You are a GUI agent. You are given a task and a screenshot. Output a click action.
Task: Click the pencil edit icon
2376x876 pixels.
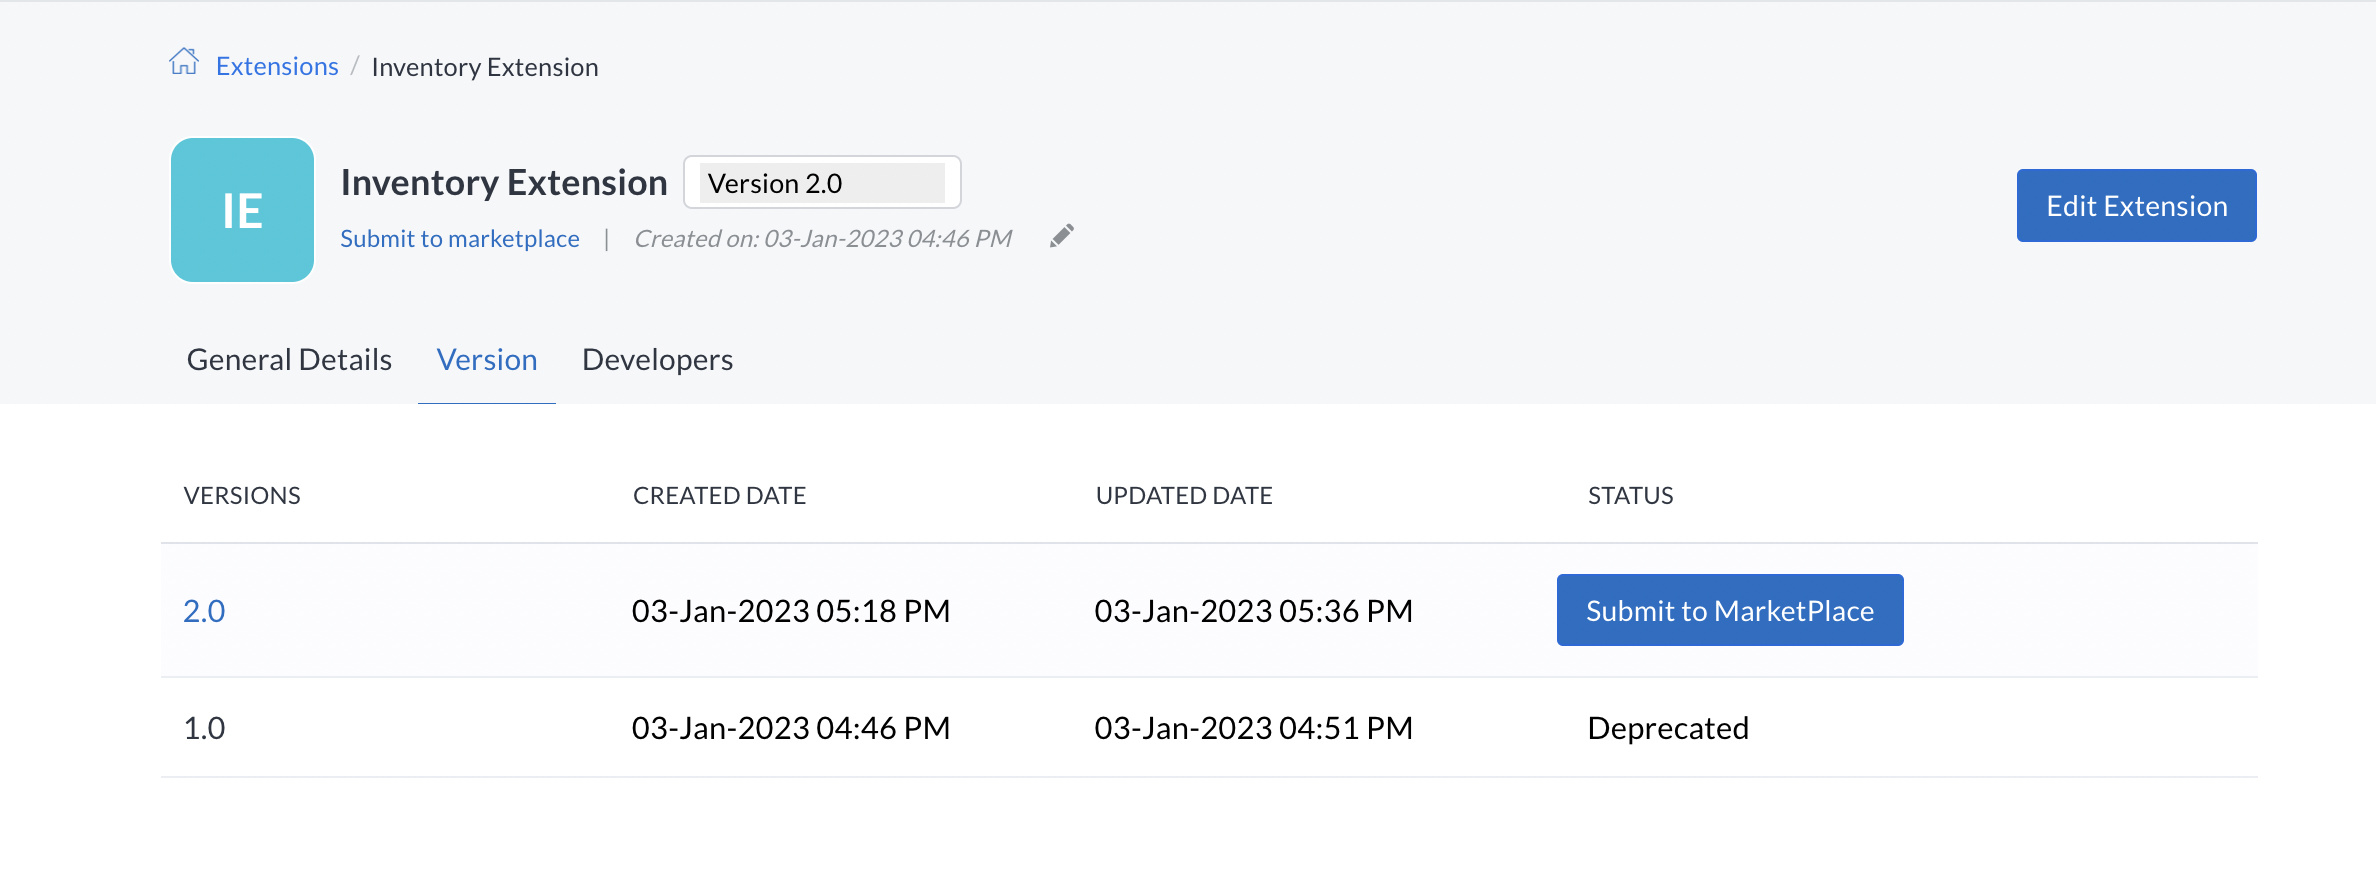(x=1062, y=236)
